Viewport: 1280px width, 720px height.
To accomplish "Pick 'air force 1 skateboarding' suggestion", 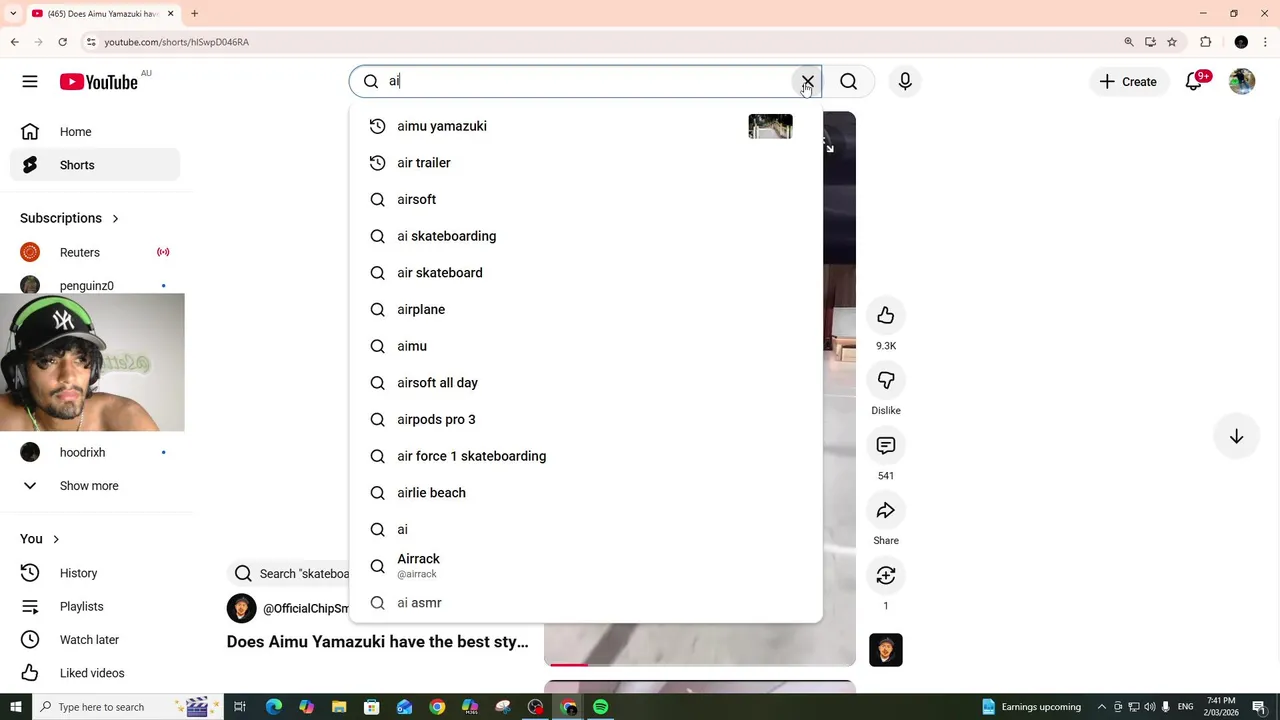I will (x=586, y=456).
